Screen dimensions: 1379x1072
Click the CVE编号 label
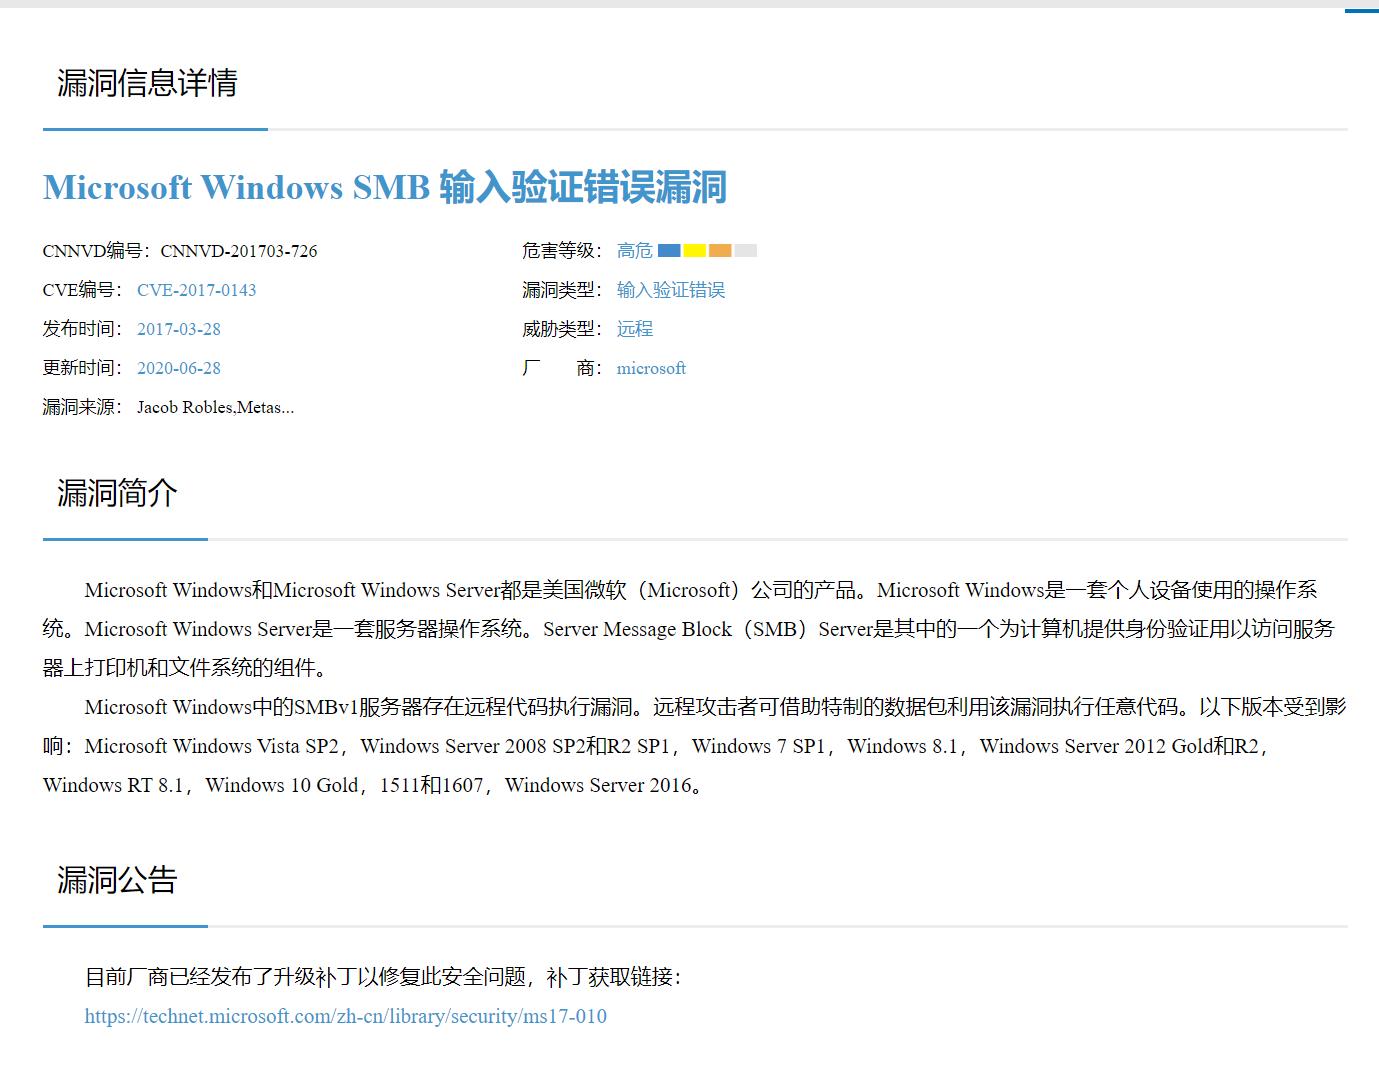pos(82,290)
